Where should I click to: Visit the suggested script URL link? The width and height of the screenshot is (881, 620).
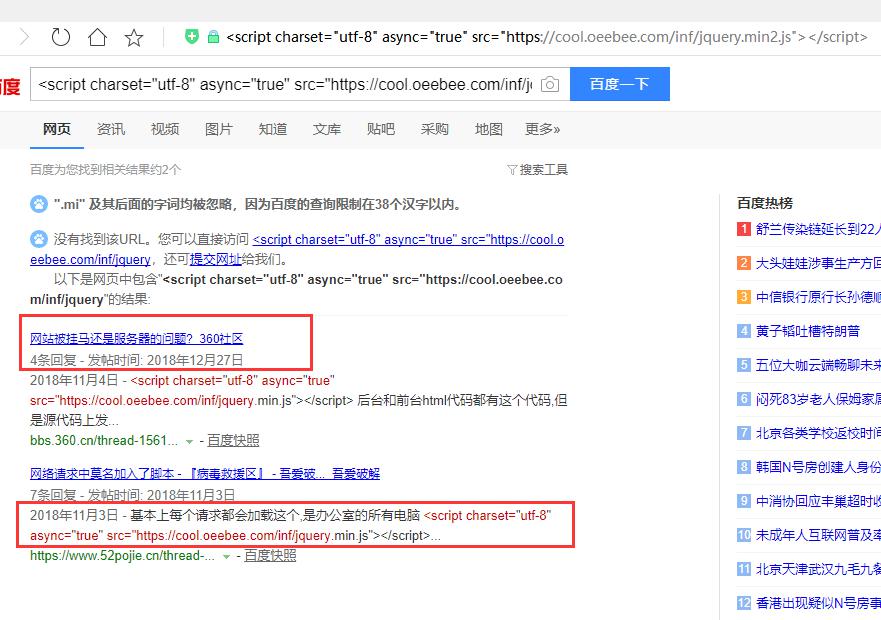(x=408, y=239)
